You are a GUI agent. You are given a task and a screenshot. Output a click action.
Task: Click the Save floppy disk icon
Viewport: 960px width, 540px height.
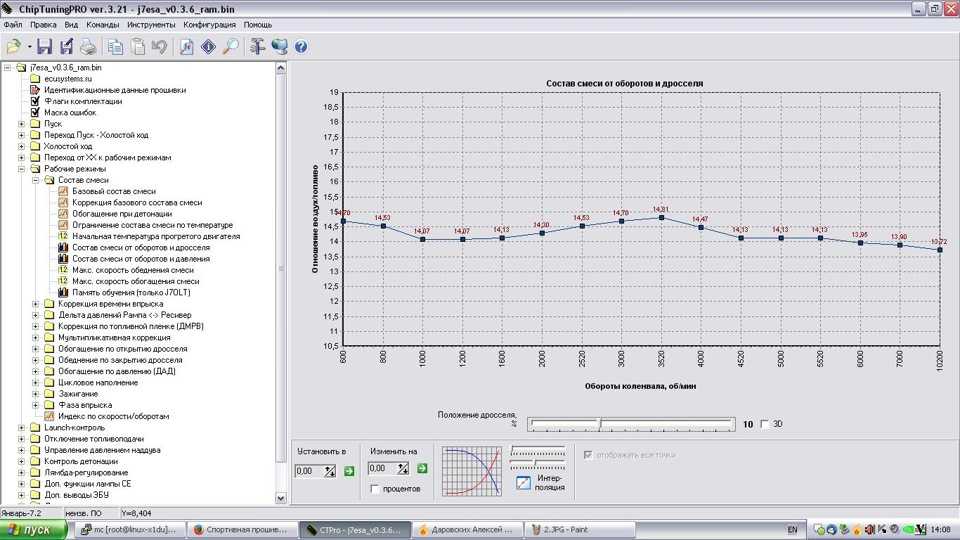[x=44, y=47]
